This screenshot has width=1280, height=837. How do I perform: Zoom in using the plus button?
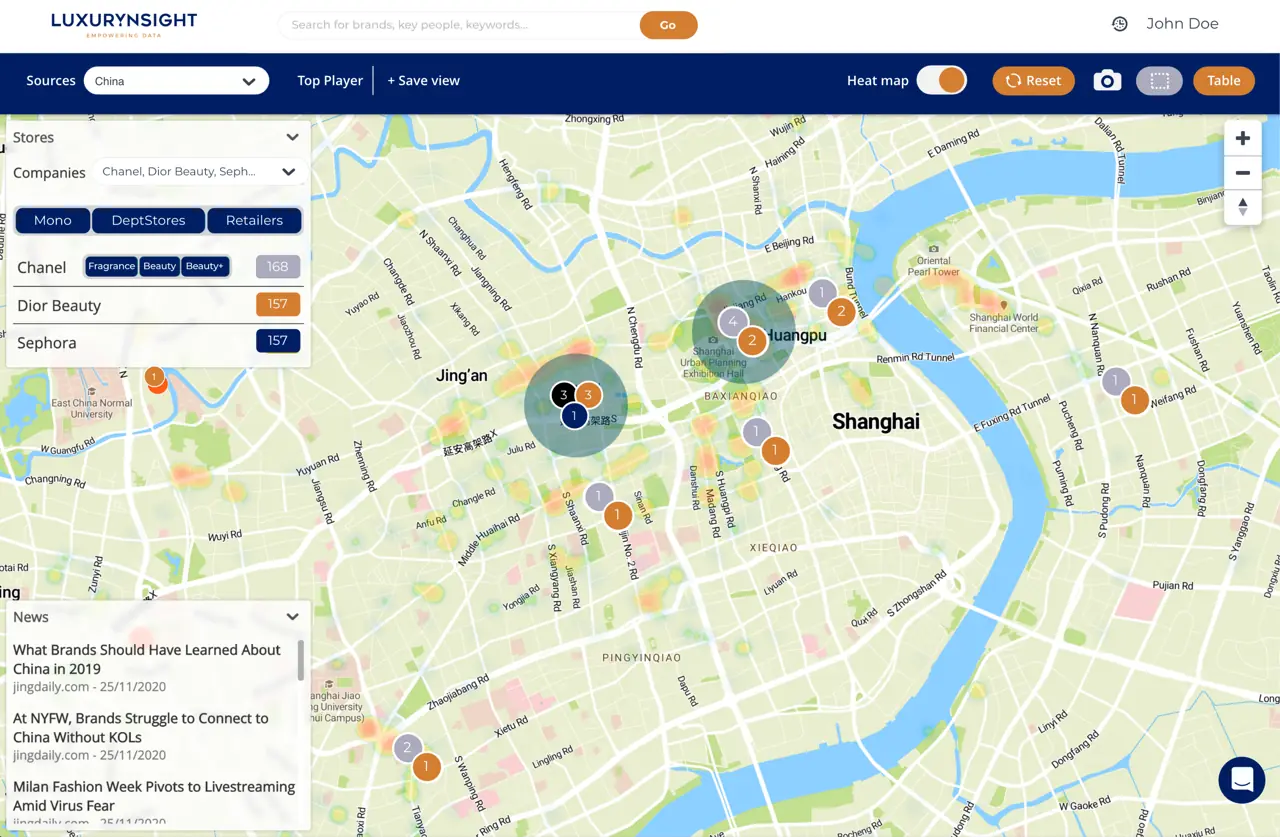point(1242,139)
